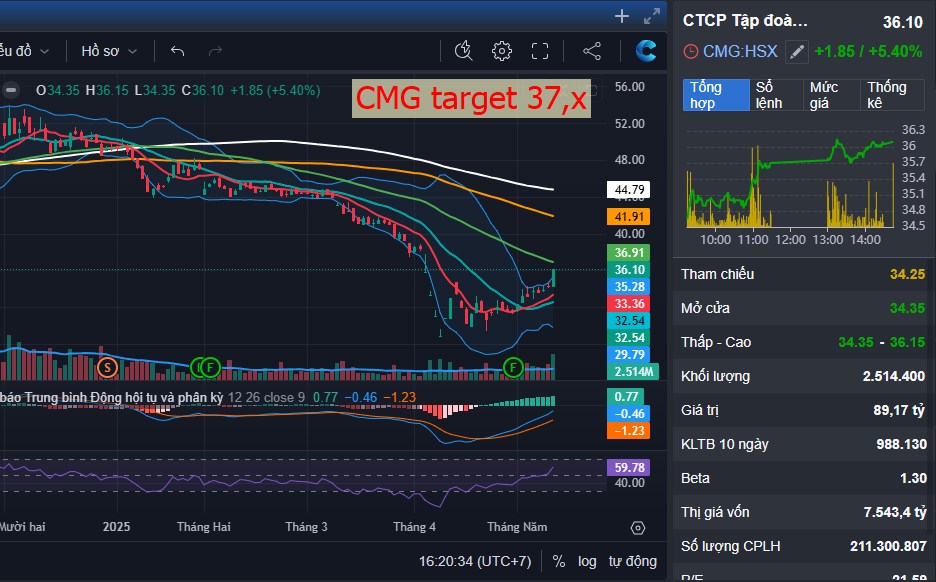Click the Số lượng CPLH value 211.300.807
The width and height of the screenshot is (936, 582).
[888, 546]
